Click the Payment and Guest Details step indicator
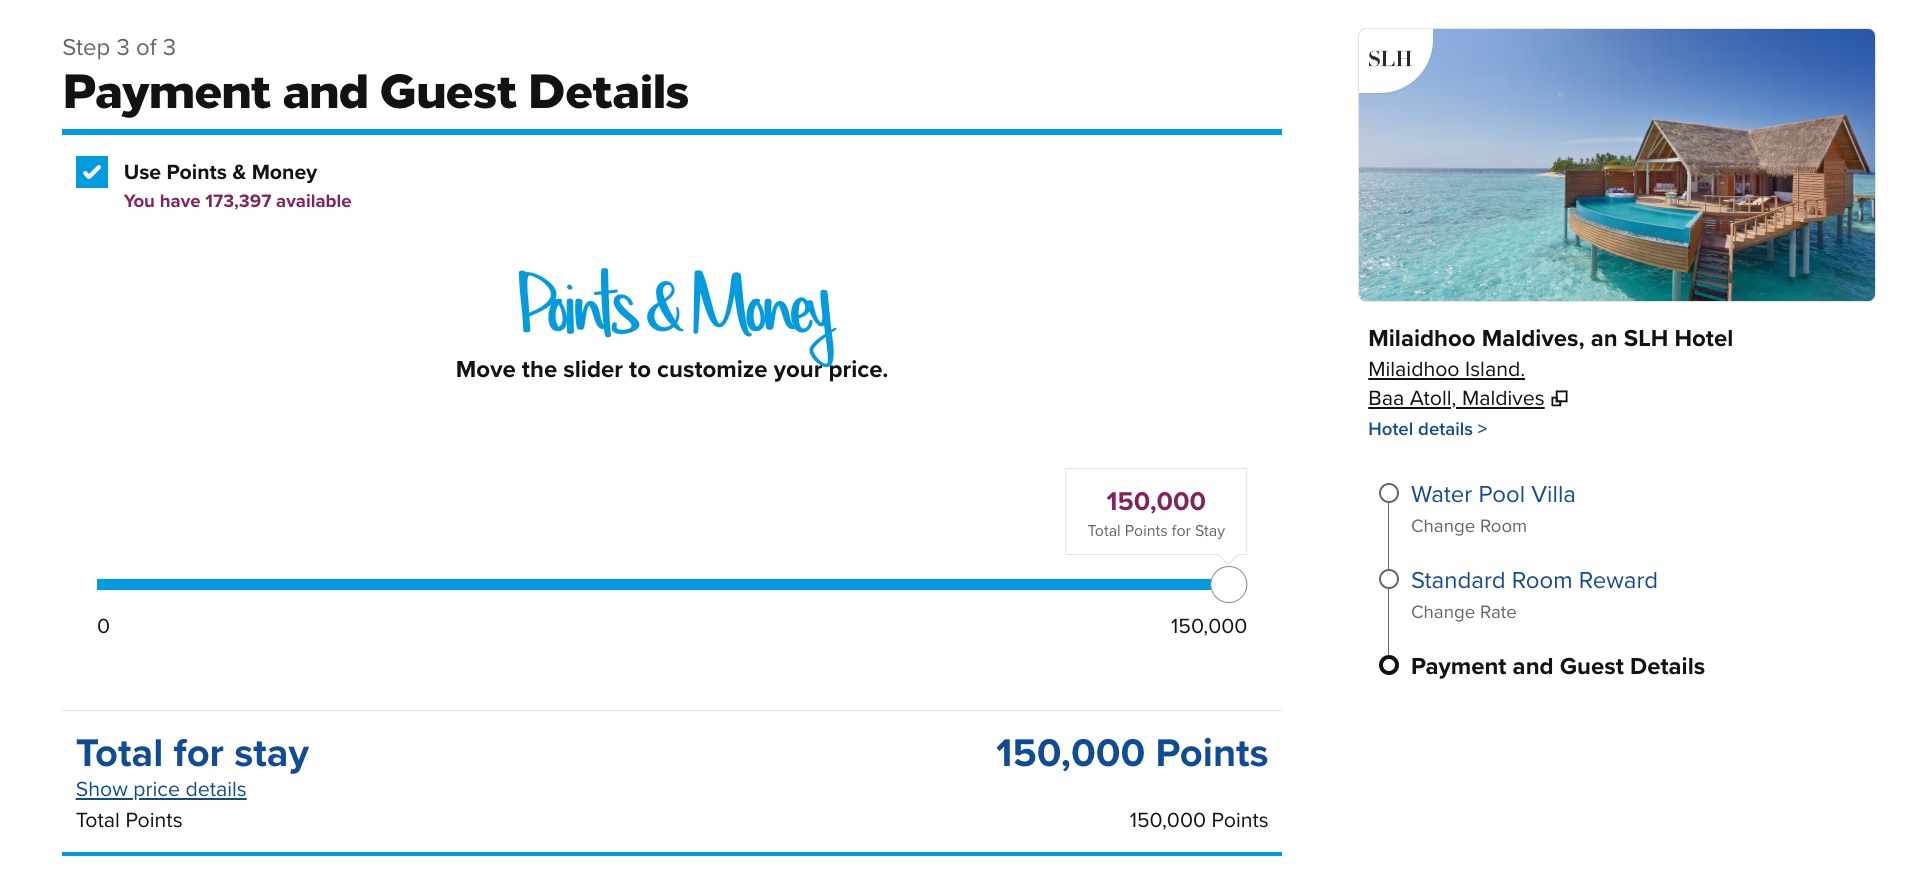Screen dimensions: 1930x870 click(x=1390, y=666)
